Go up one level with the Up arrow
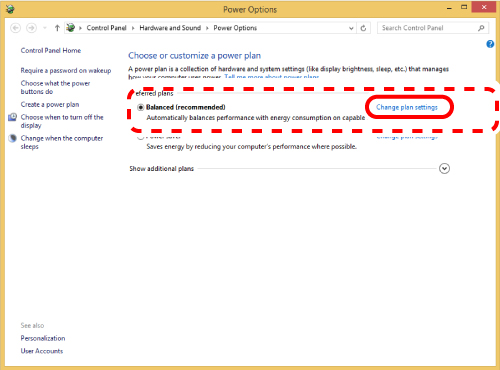 (57, 28)
